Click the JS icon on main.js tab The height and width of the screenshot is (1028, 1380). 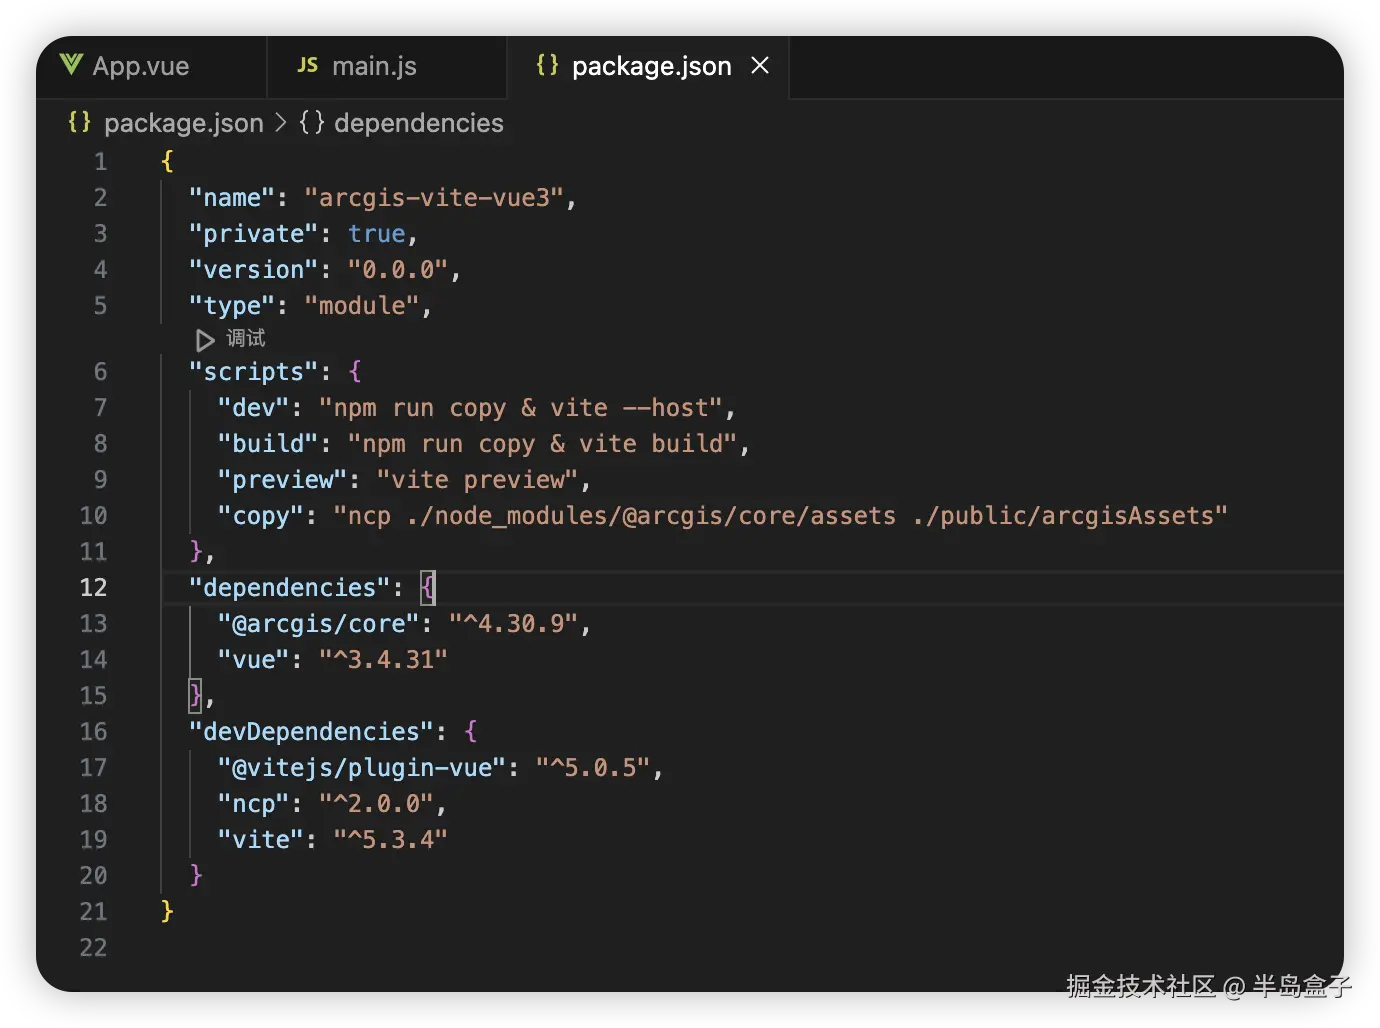[307, 65]
